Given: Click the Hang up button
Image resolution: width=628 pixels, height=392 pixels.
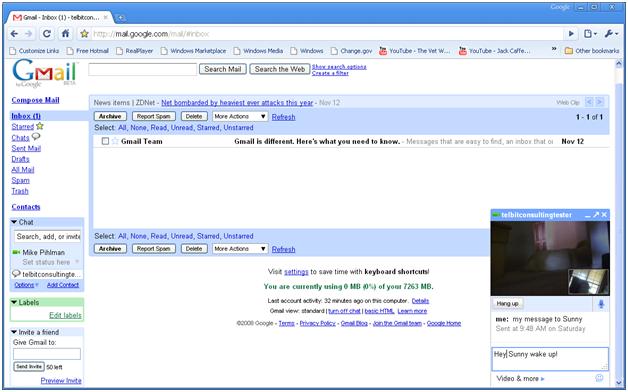Looking at the screenshot, I should click(x=507, y=304).
